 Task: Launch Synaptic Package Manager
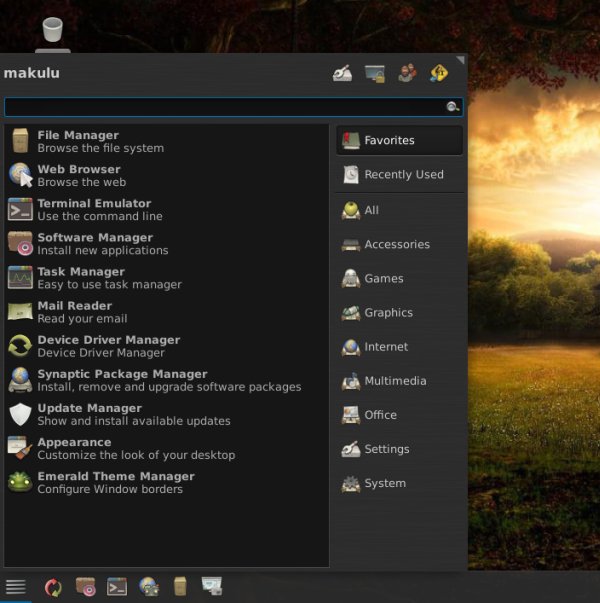pos(122,380)
